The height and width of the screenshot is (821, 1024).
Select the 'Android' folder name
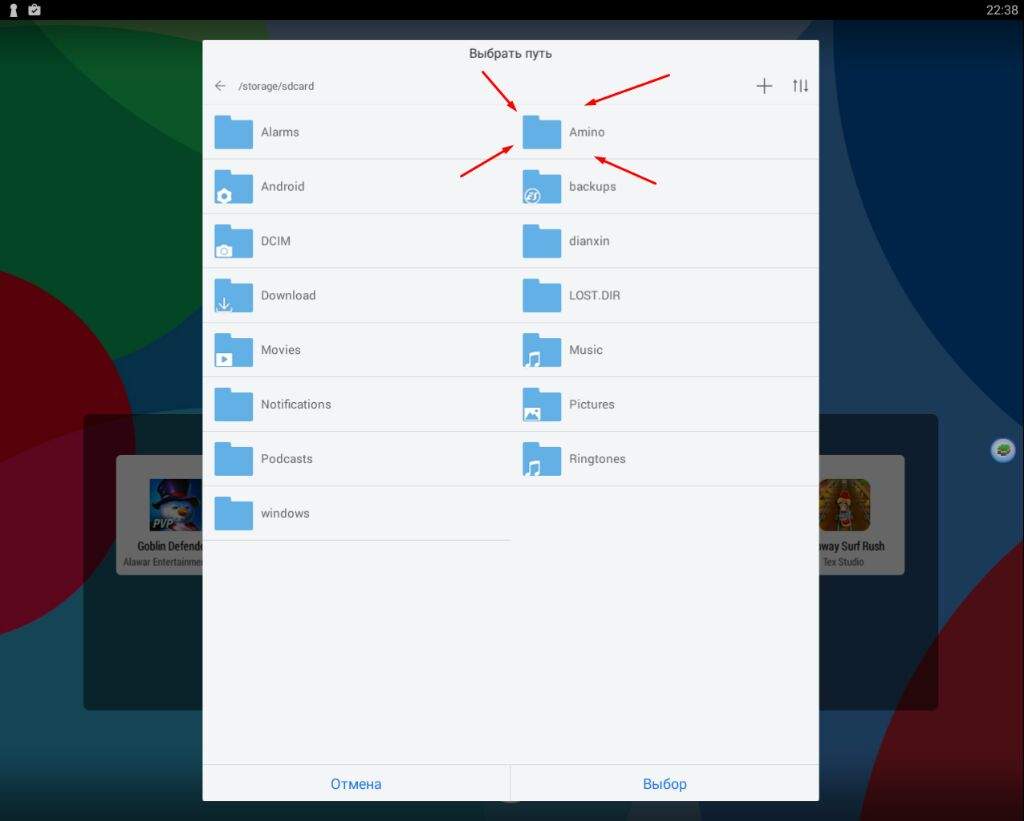click(x=283, y=186)
